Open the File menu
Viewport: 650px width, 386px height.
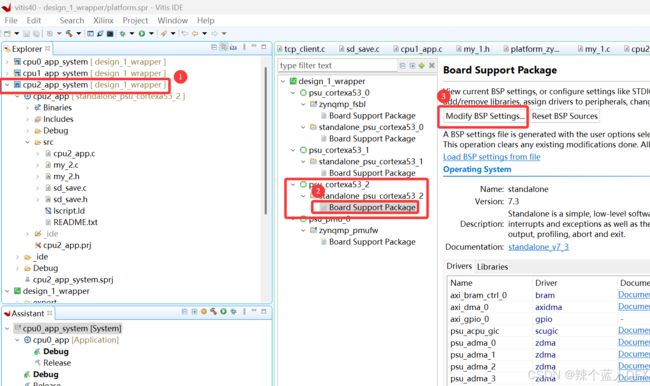11,21
